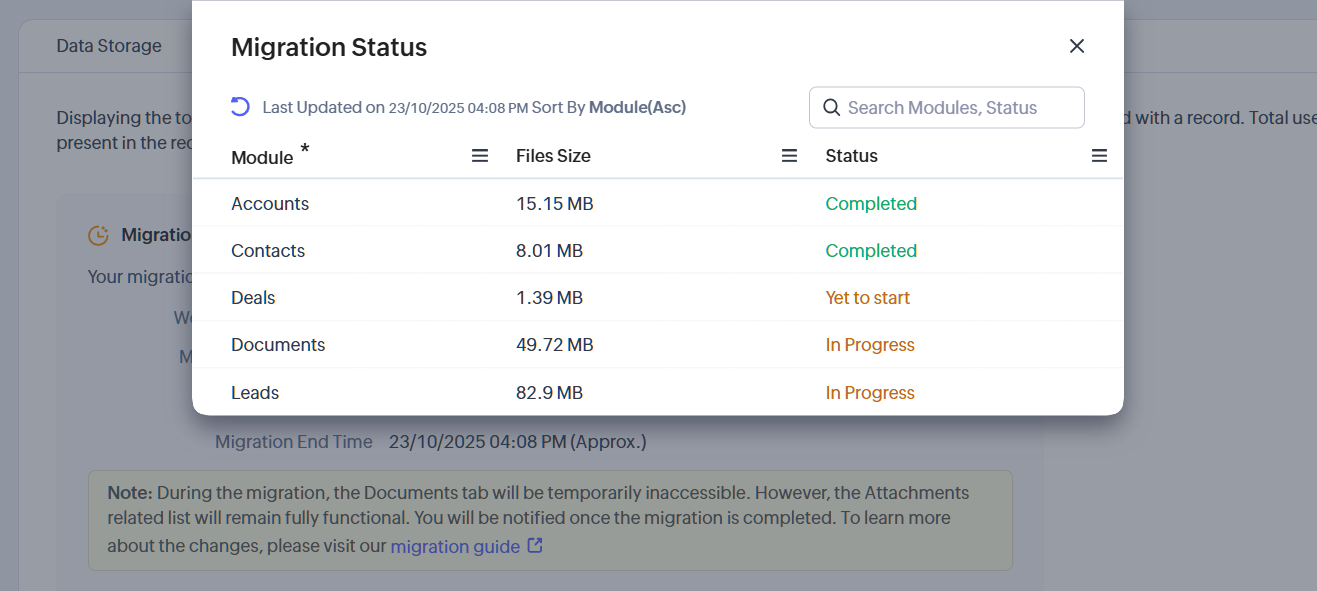Click the magnifier icon in search box
Image resolution: width=1317 pixels, height=591 pixels.
pos(830,108)
